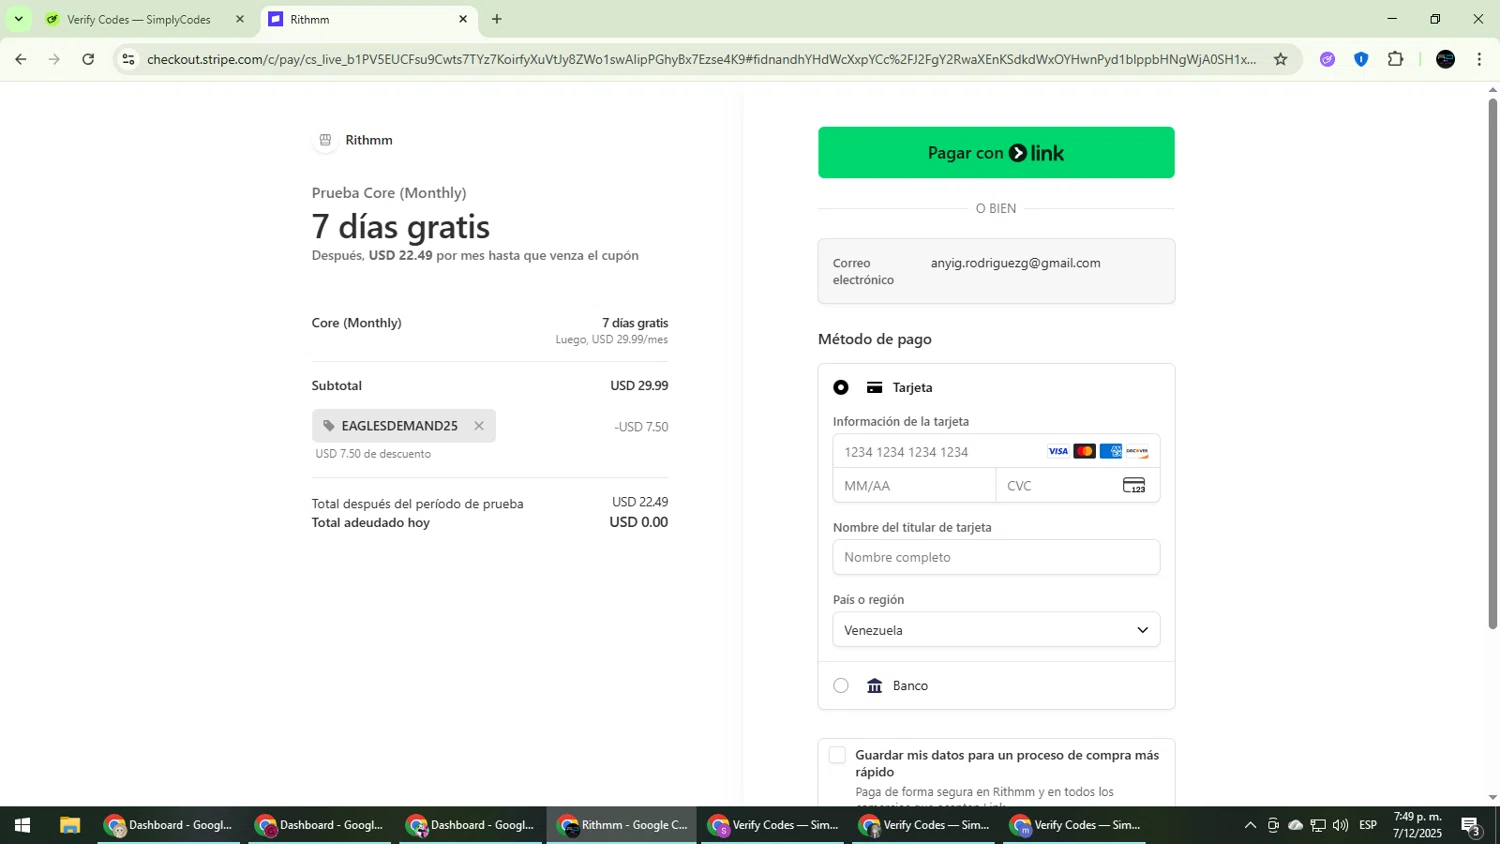Bookmark this page with the star
The image size is (1500, 844).
click(x=1281, y=59)
